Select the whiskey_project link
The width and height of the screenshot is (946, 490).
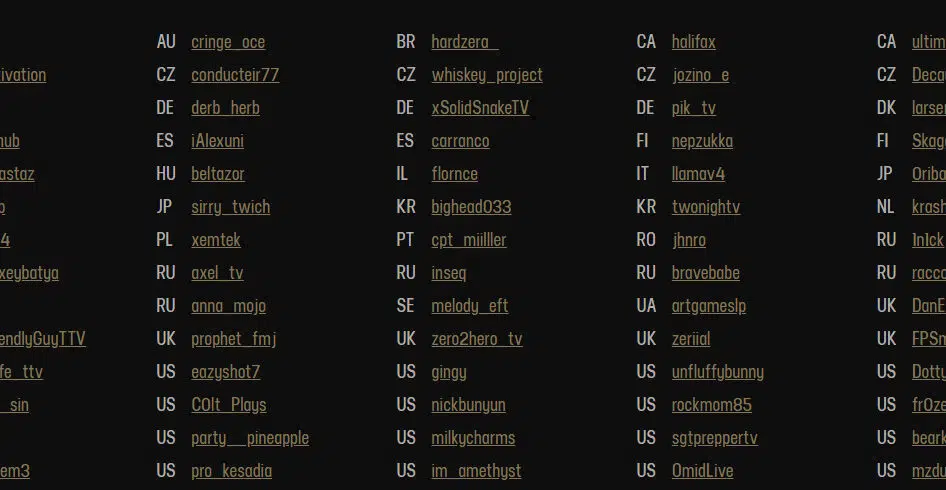tap(487, 75)
